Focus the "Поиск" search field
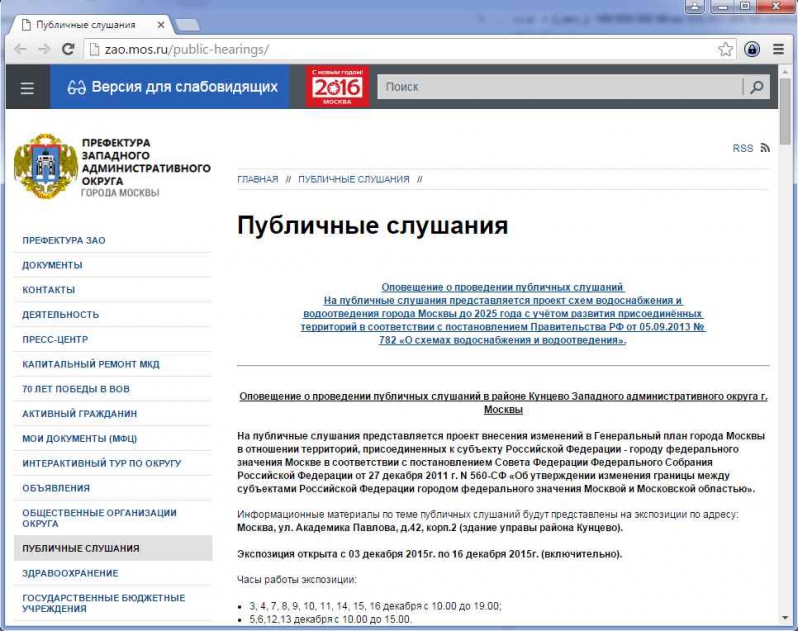The image size is (798, 631). tap(560, 87)
